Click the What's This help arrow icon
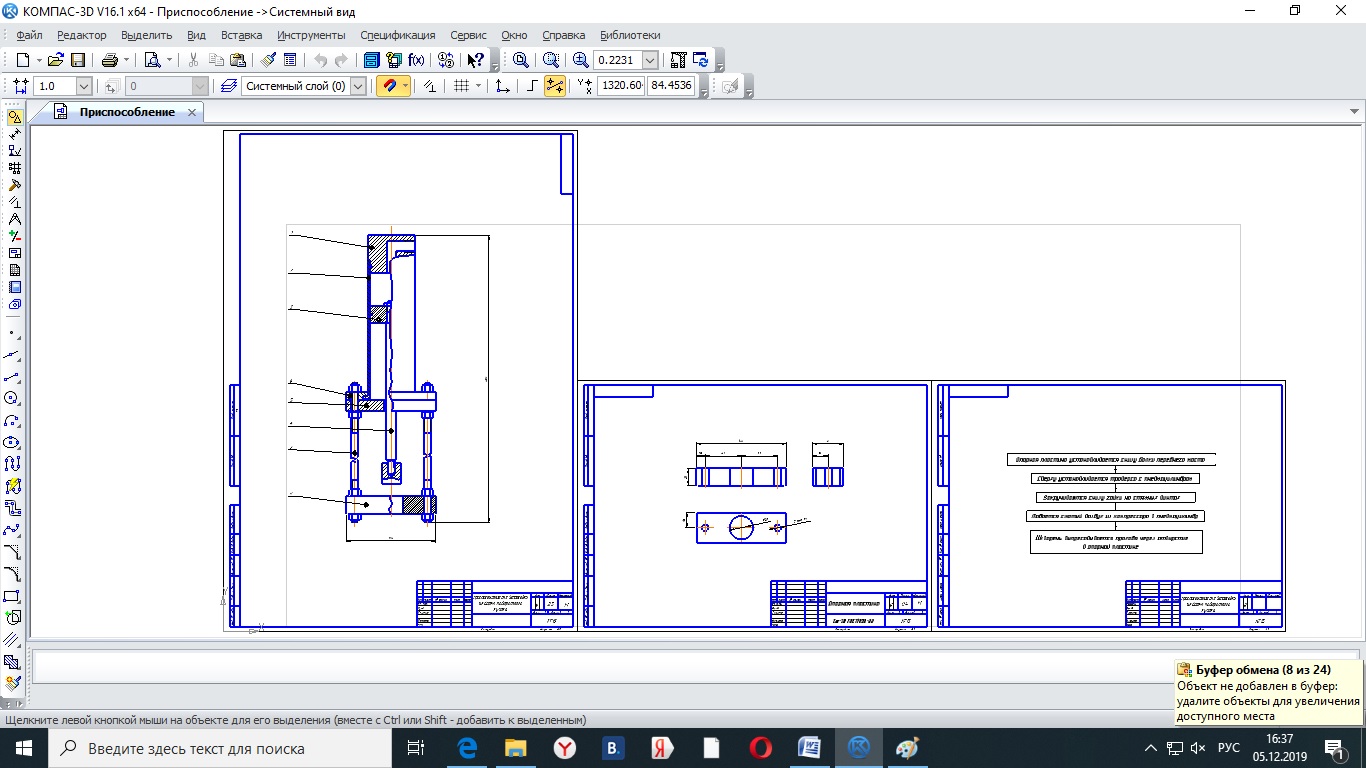The width and height of the screenshot is (1366, 768). click(476, 60)
